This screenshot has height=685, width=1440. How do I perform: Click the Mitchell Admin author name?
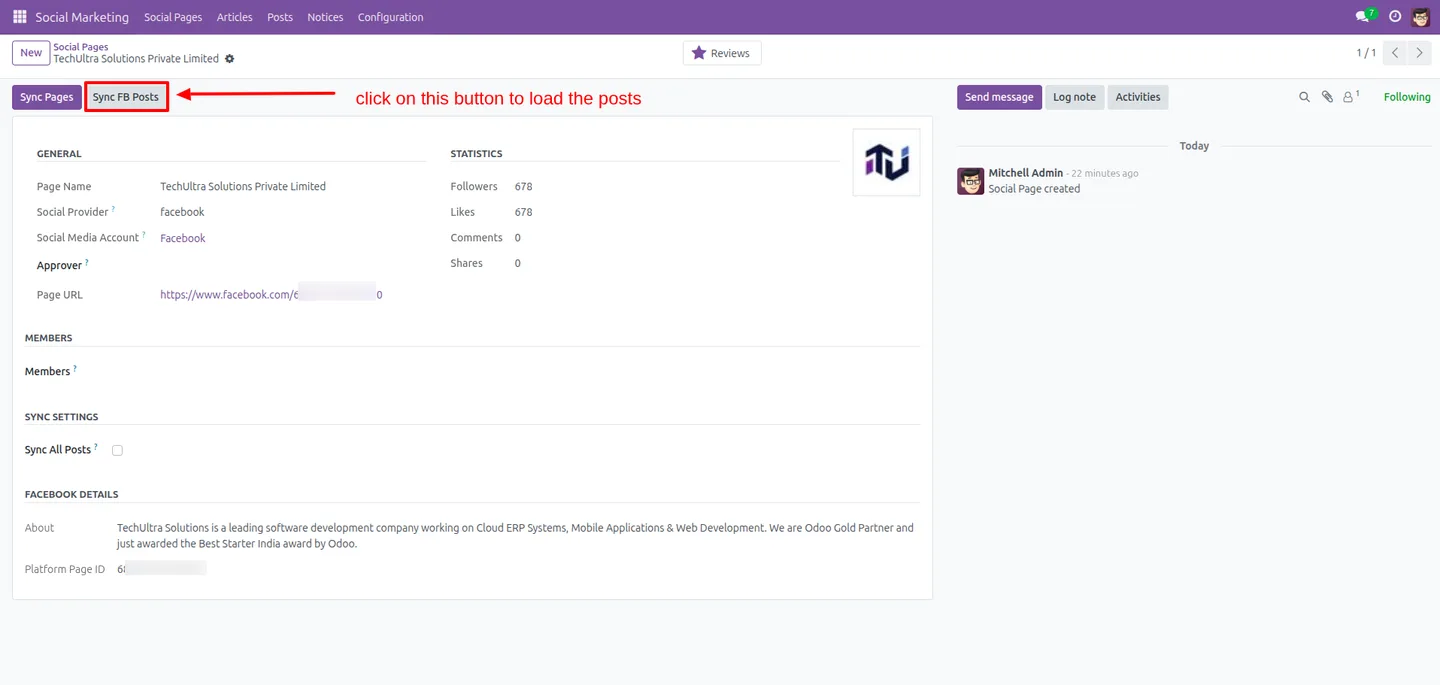point(1026,173)
